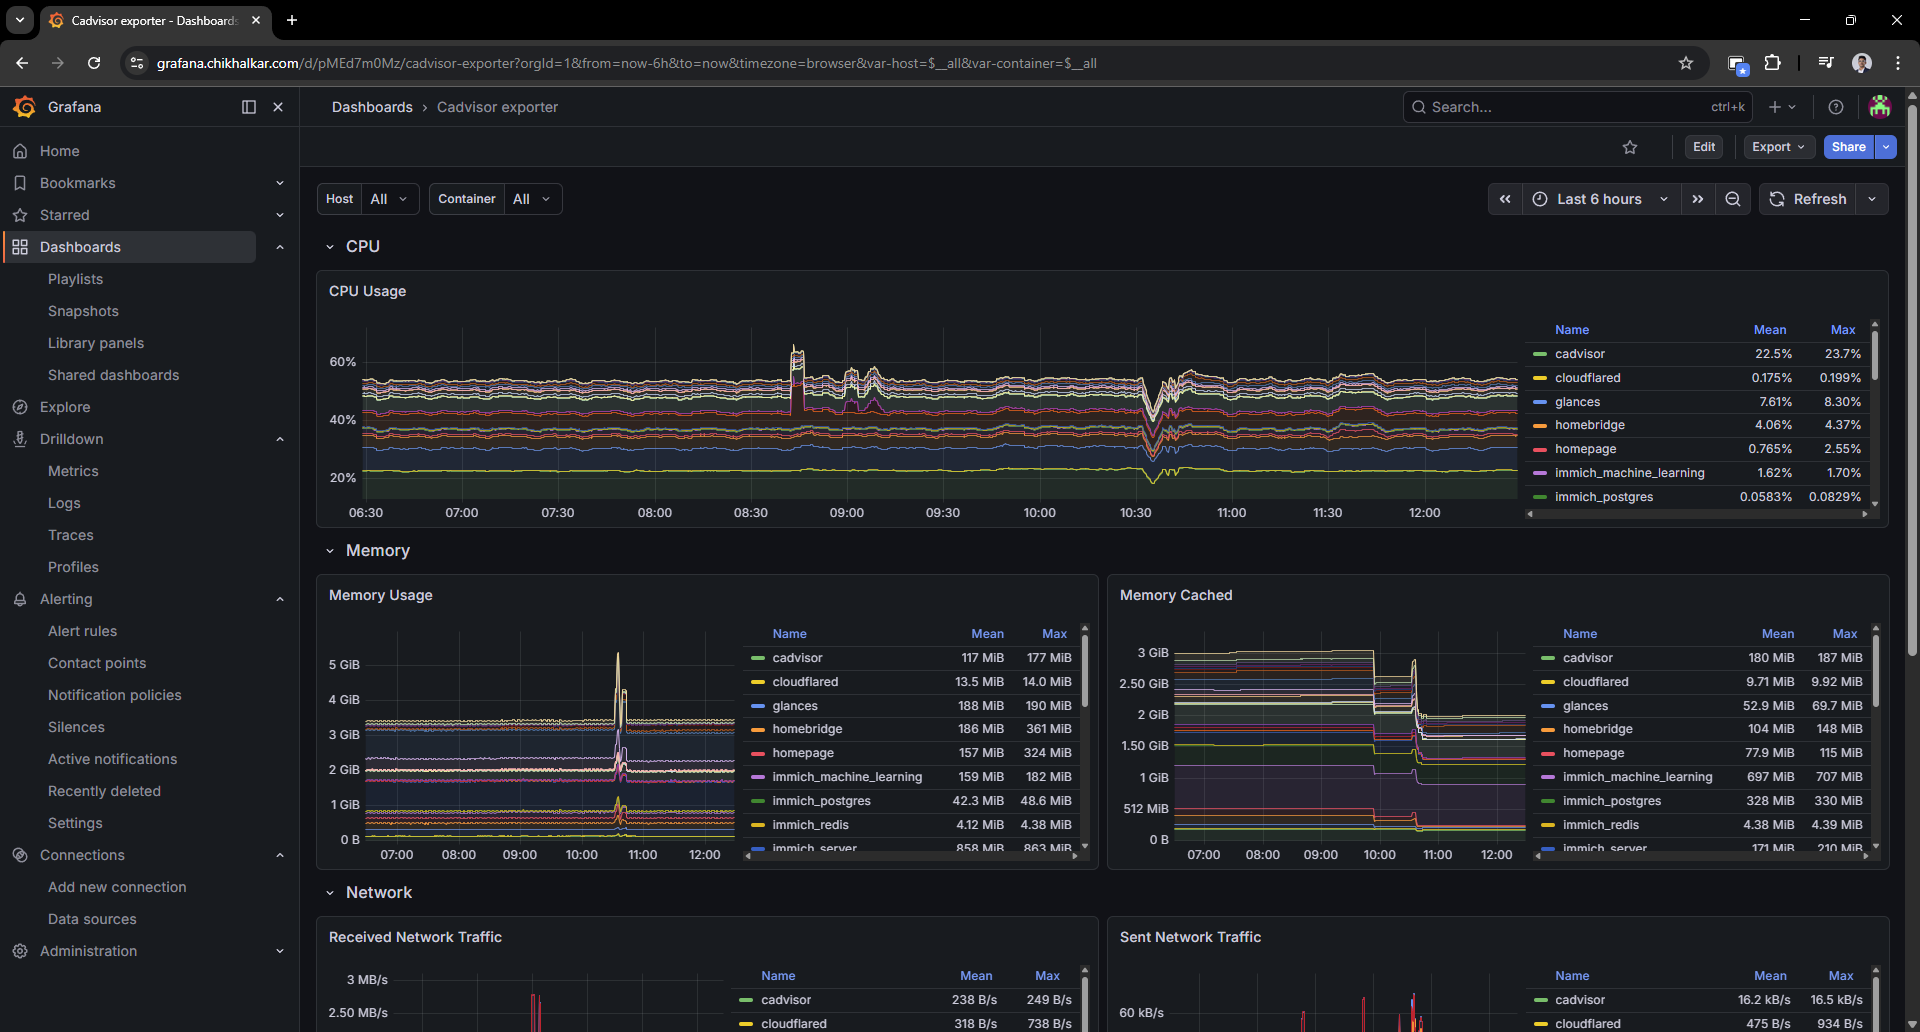Toggle the cadvisor series in CPU Usage legend
1920x1032 pixels.
point(1578,354)
